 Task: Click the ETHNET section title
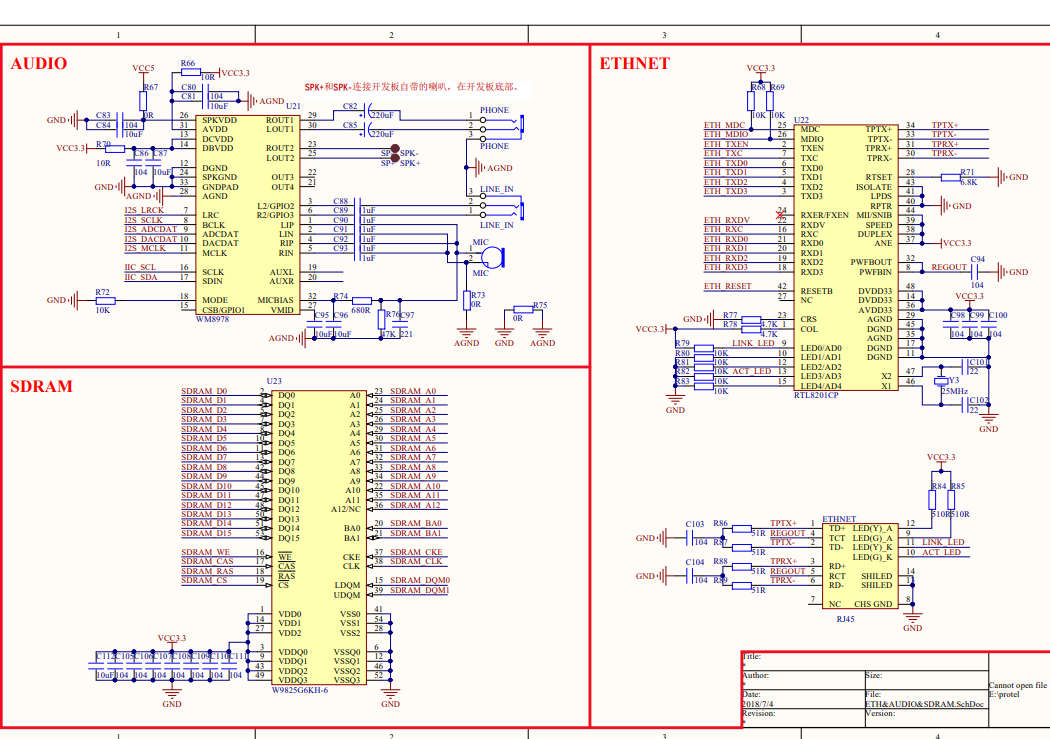tap(634, 64)
